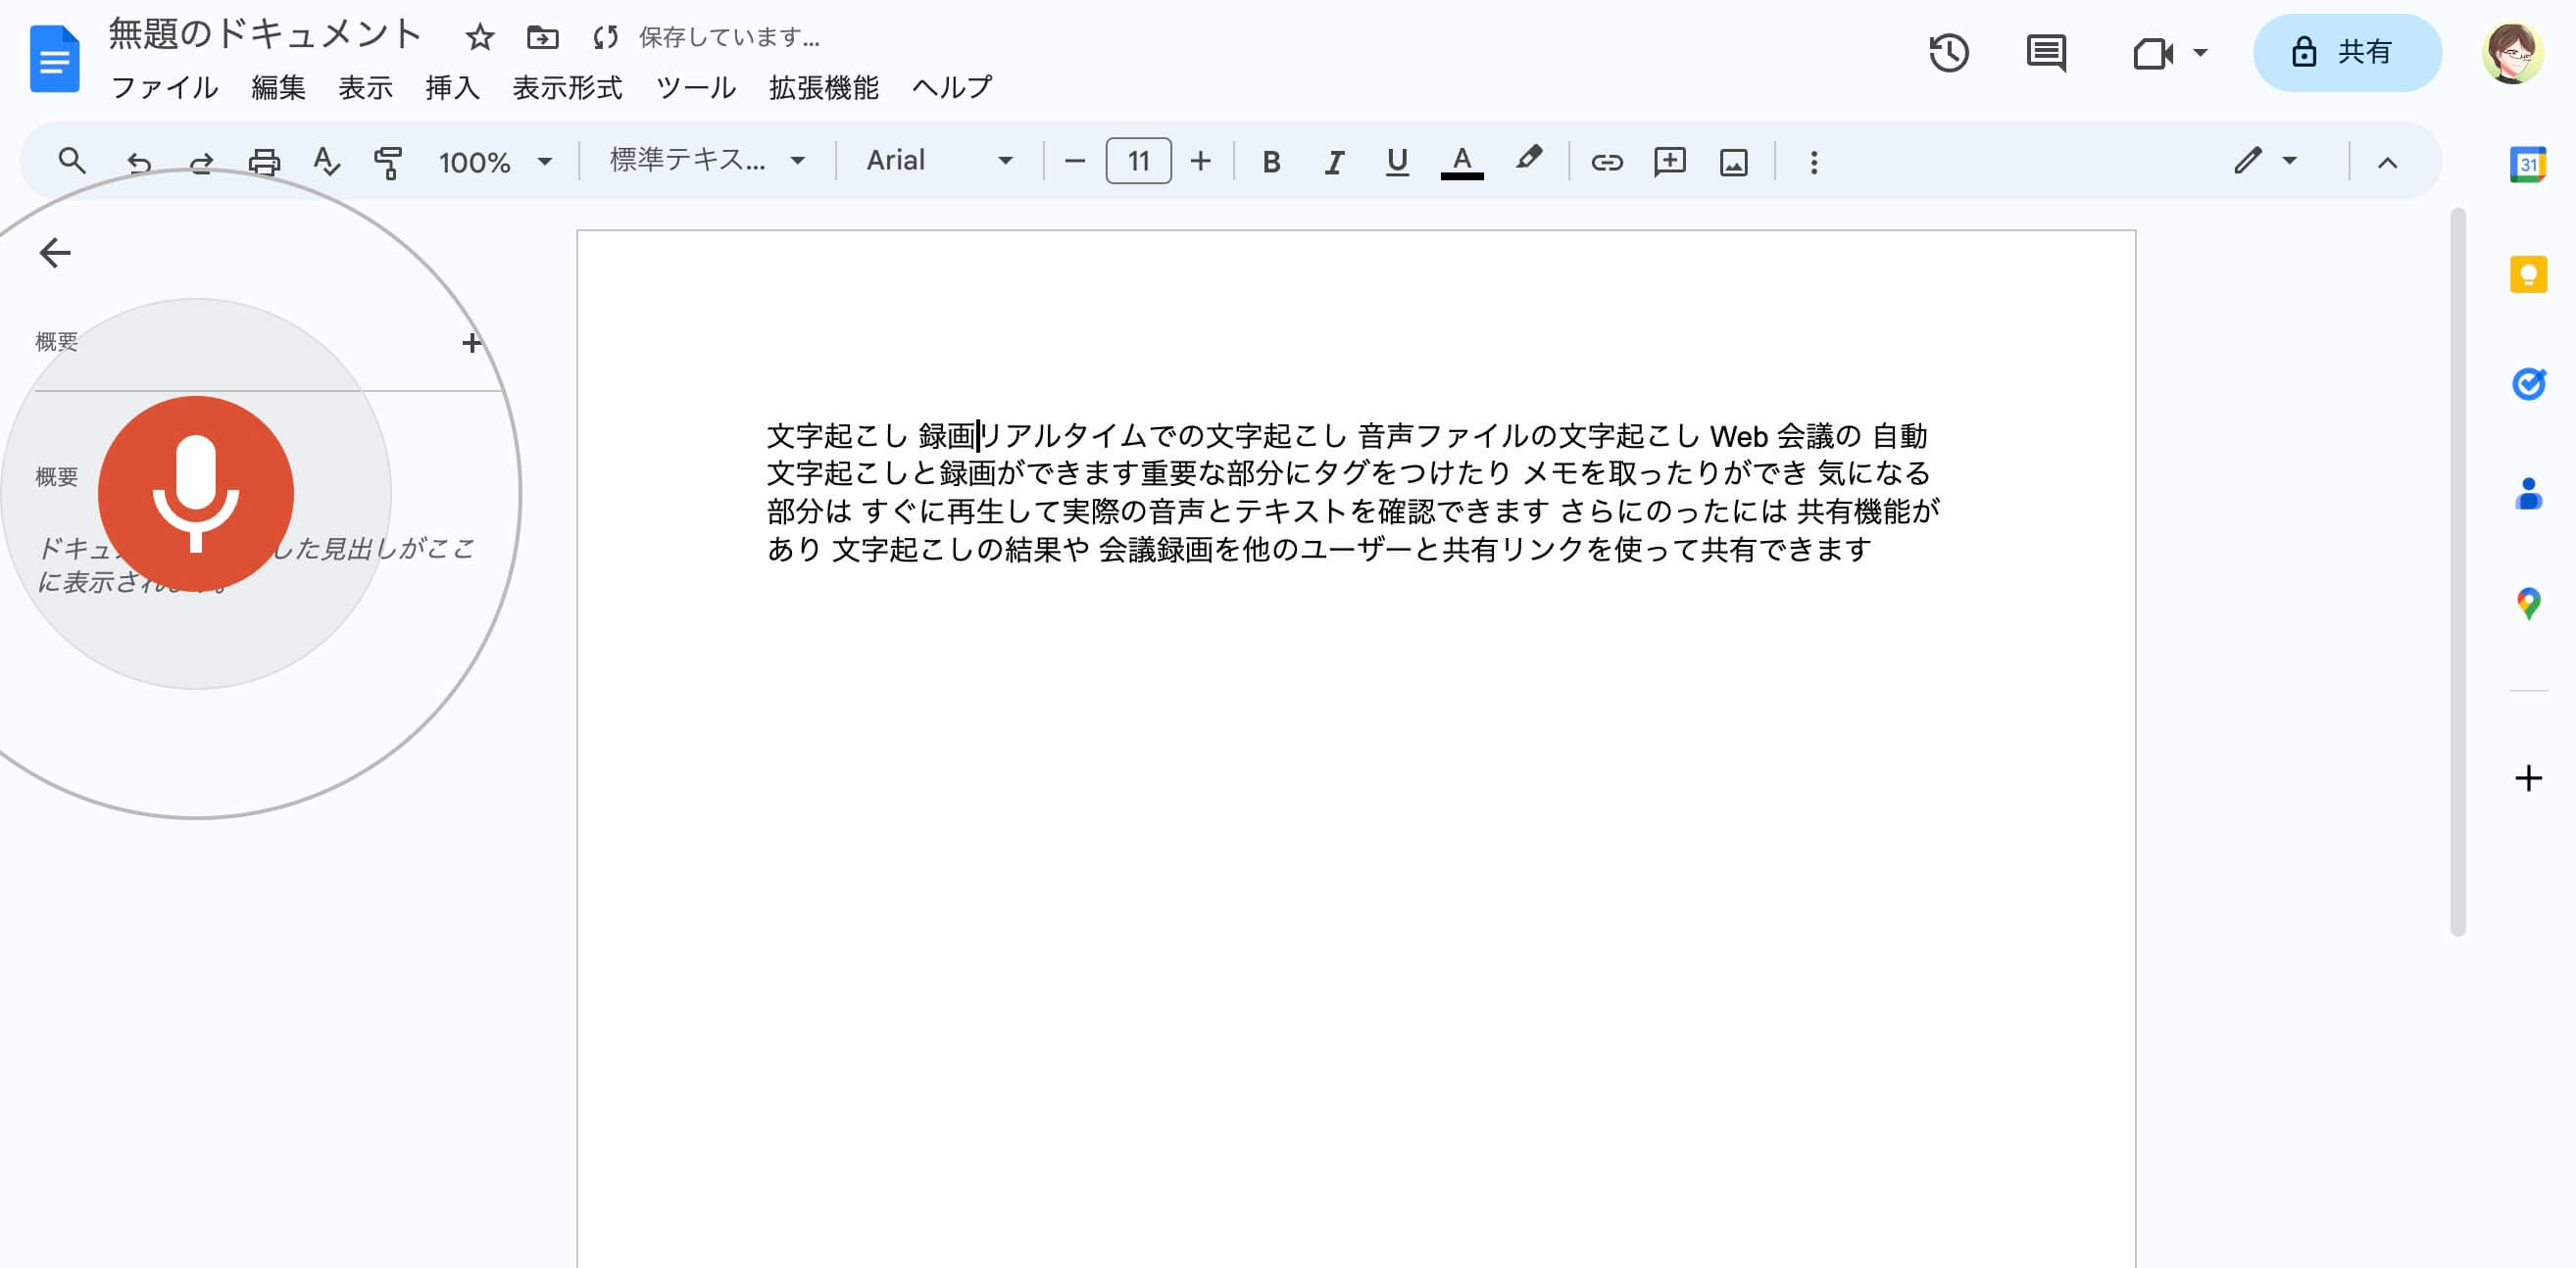This screenshot has height=1268, width=2576.
Task: Open the Arial font dropdown
Action: [939, 161]
